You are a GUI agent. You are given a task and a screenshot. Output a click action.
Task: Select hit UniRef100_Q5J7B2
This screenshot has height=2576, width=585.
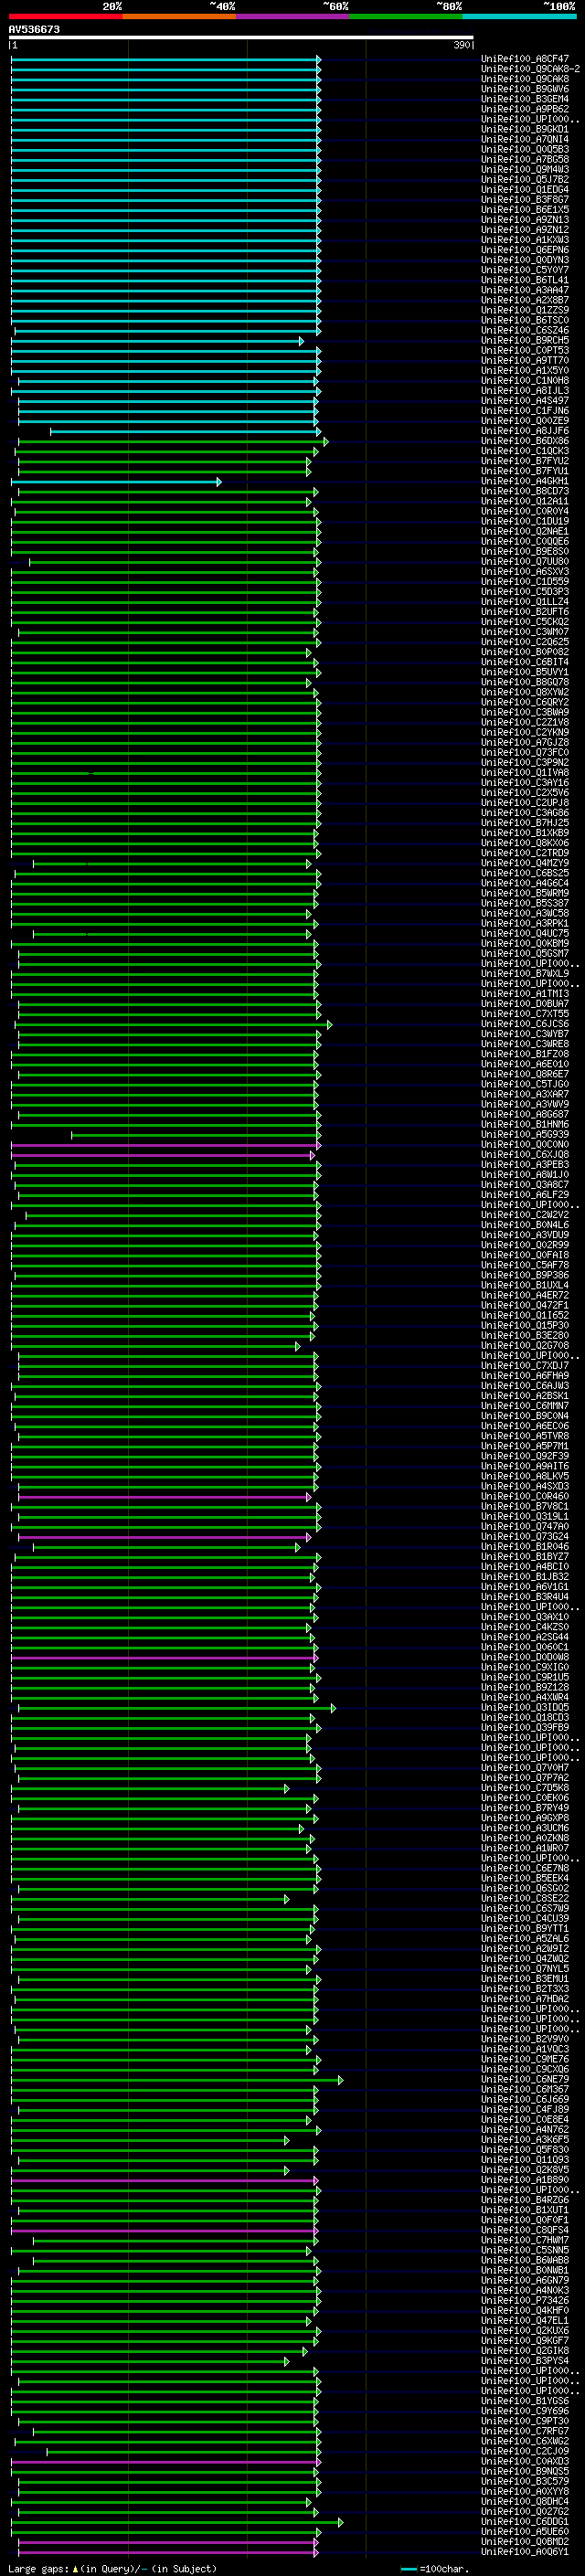[x=525, y=179]
